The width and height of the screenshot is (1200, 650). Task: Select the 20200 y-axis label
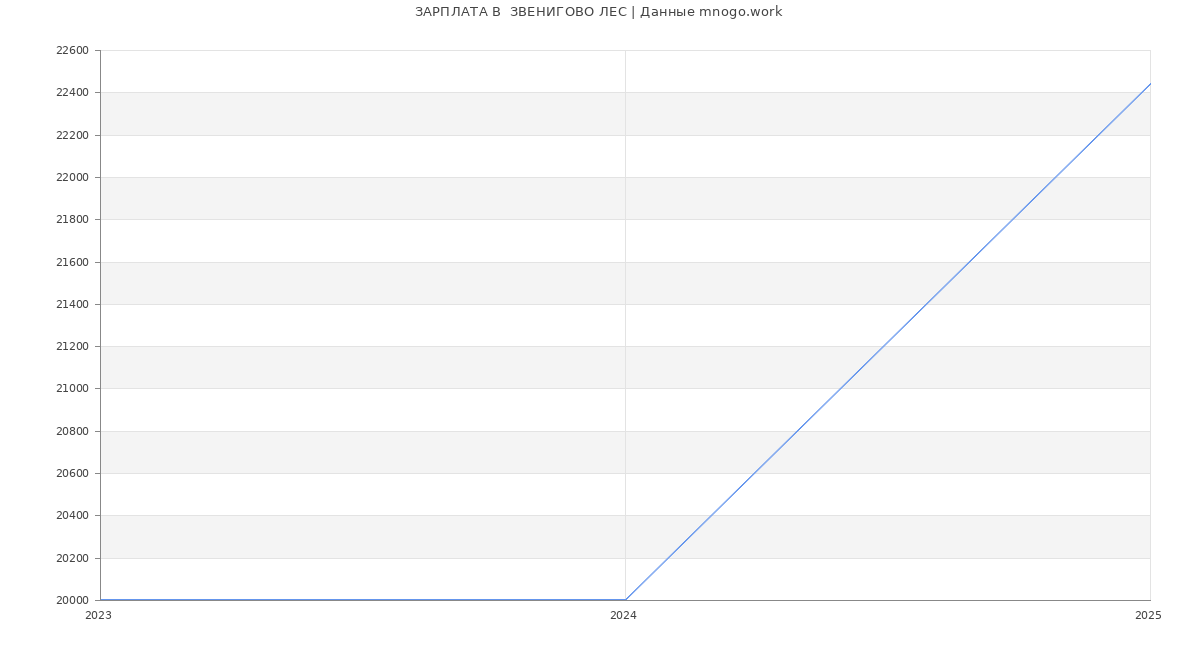point(72,559)
